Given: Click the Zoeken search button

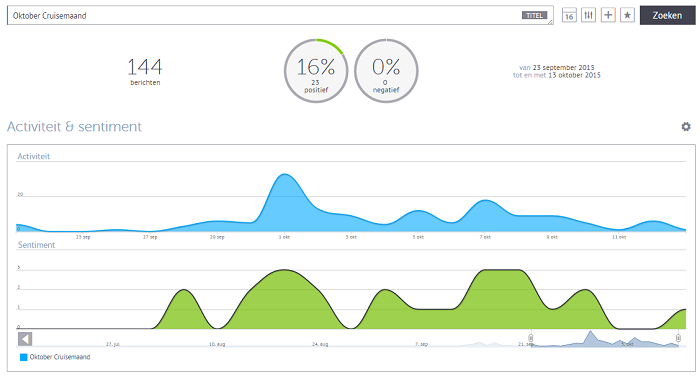Looking at the screenshot, I should click(x=667, y=15).
